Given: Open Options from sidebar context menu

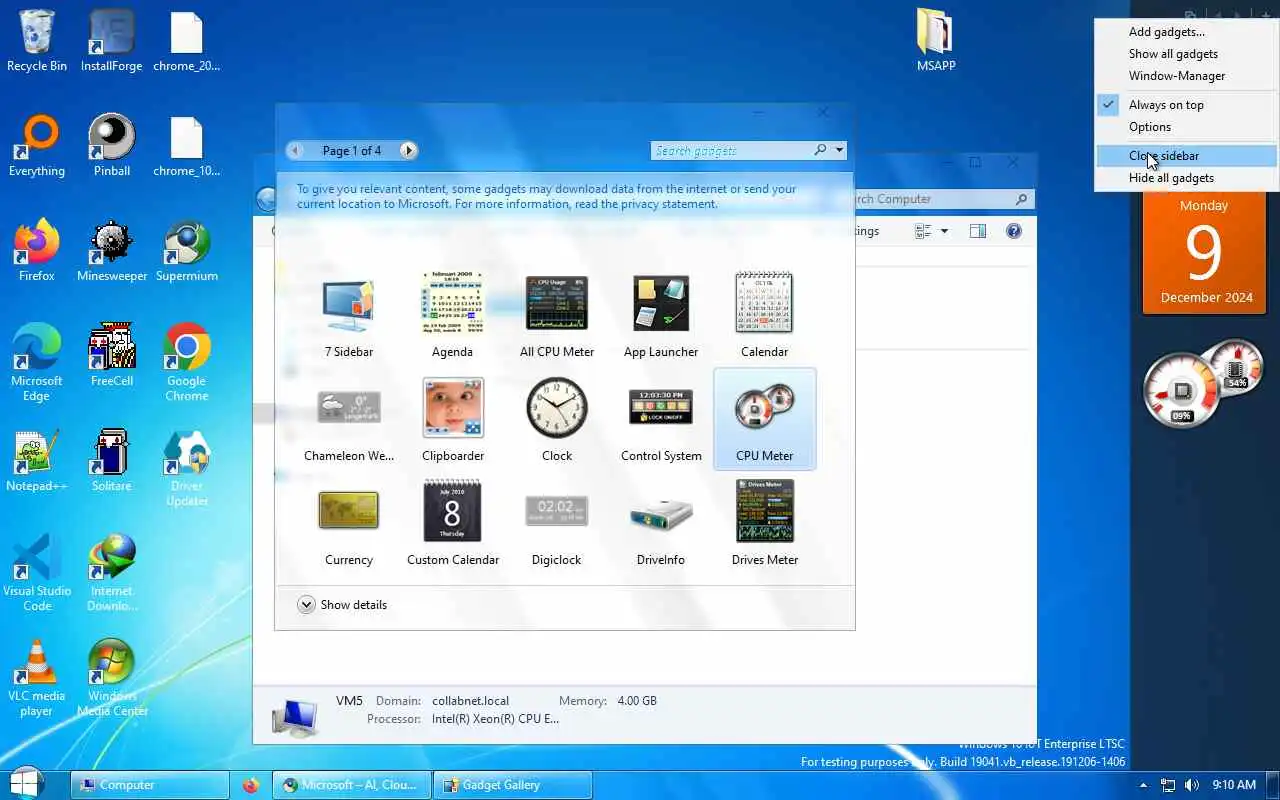Looking at the screenshot, I should pyautogui.click(x=1187, y=127).
